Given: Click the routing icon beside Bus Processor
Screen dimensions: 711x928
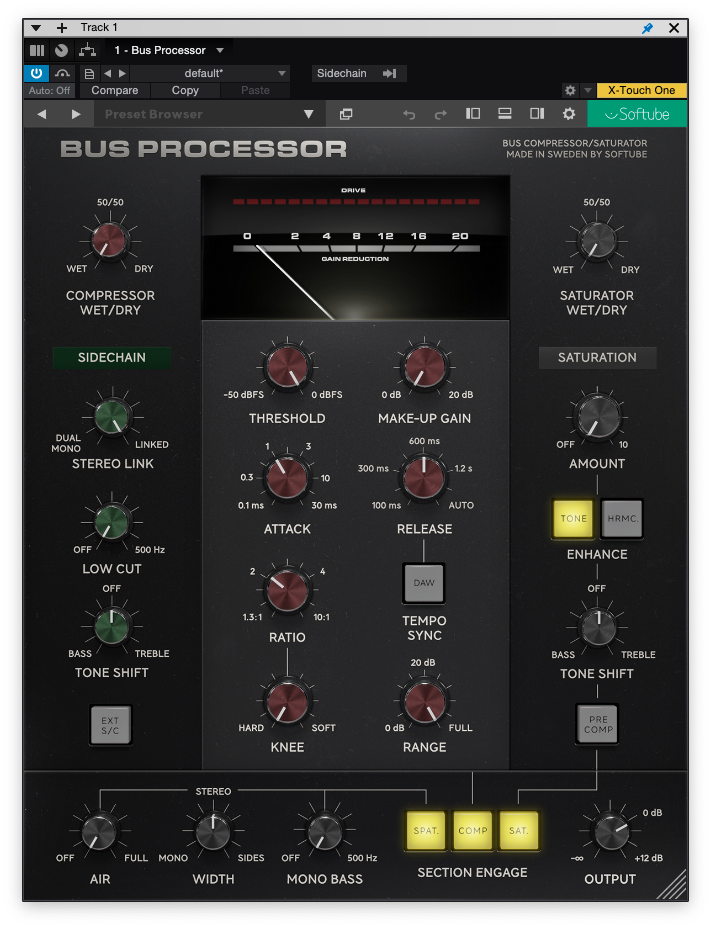Looking at the screenshot, I should point(87,50).
